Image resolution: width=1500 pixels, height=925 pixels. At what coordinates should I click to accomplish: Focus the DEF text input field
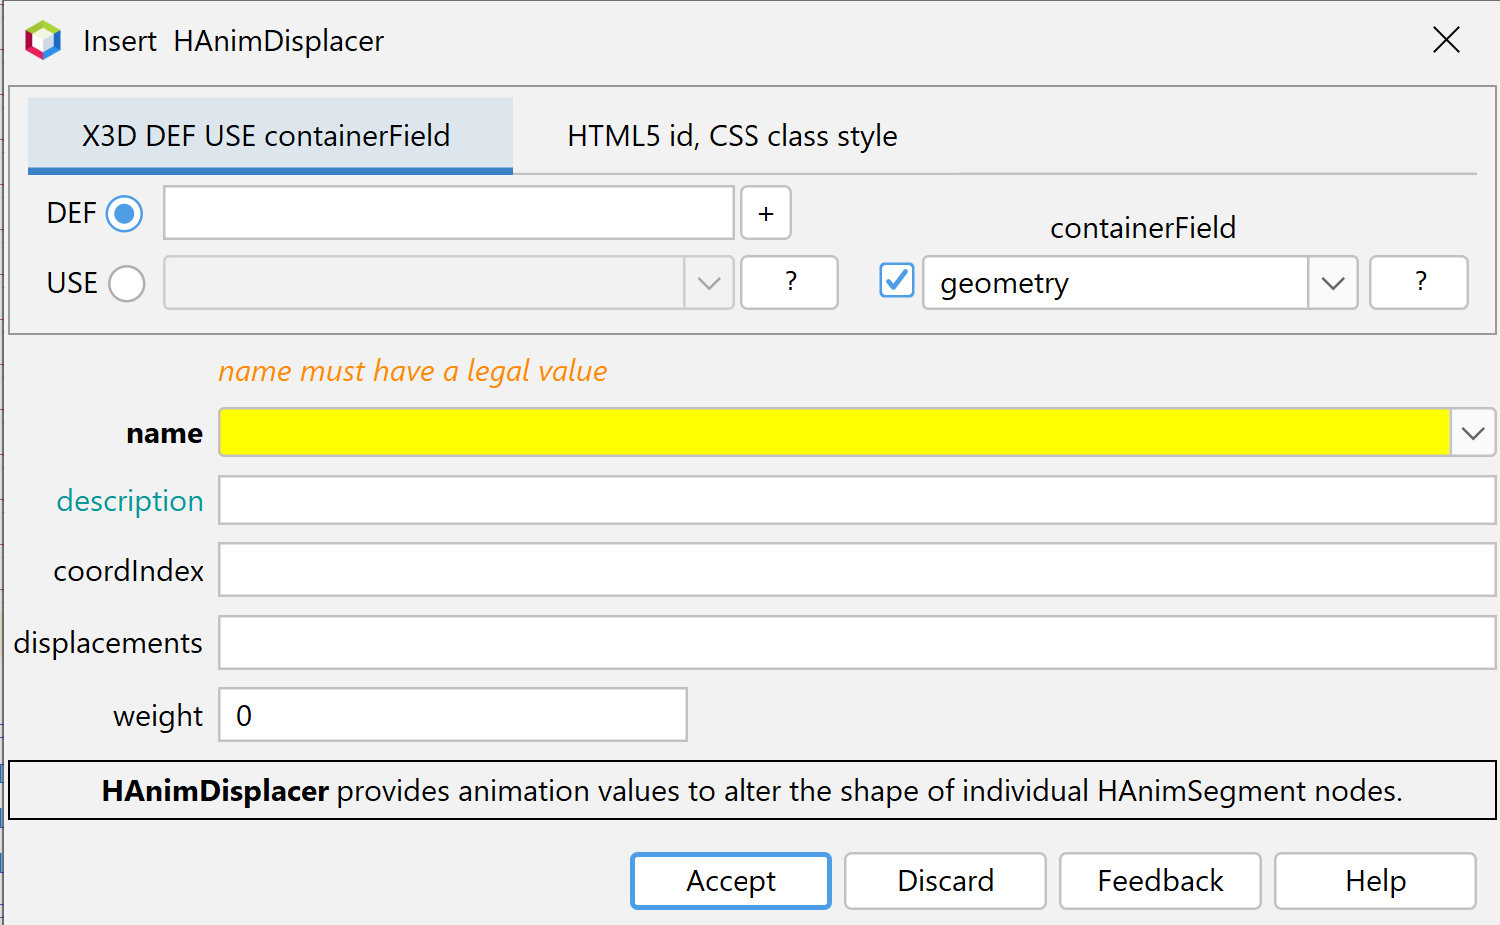[x=449, y=213]
